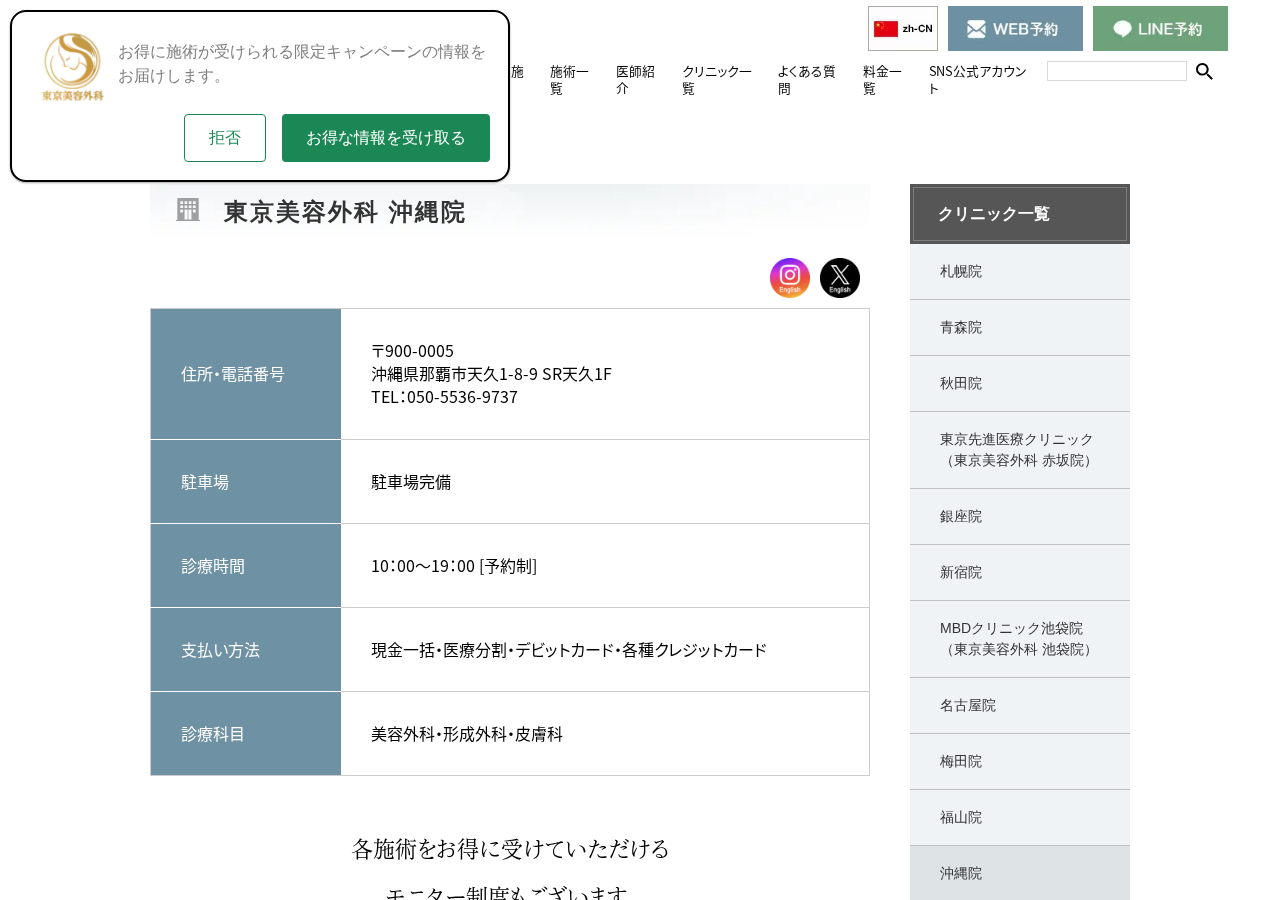This screenshot has width=1280, height=900.
Task: Accept with お得な情報を受け取る button
Action: click(x=386, y=138)
